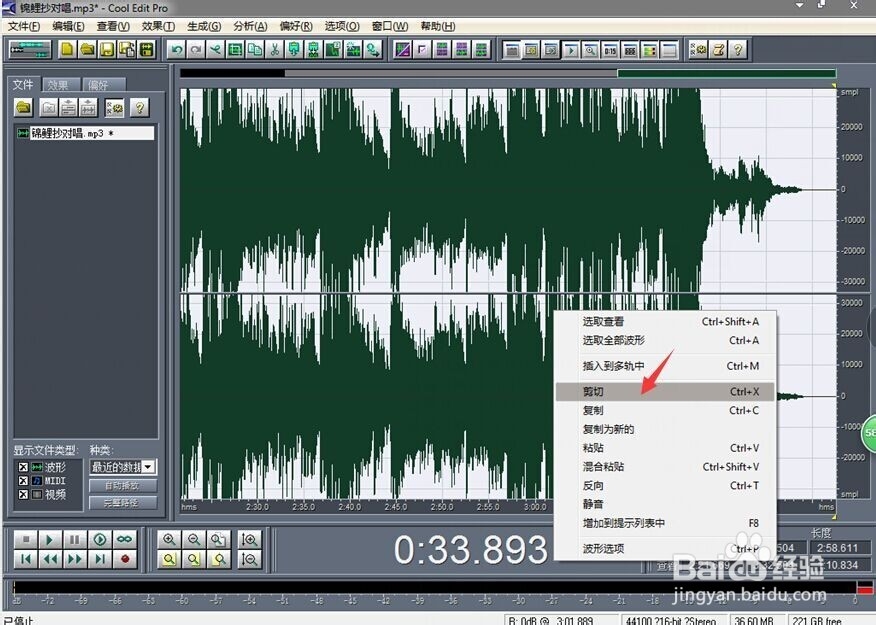Choose 选取全部波形 in the context menu
Viewport: 876px width, 625px height.
pos(665,340)
